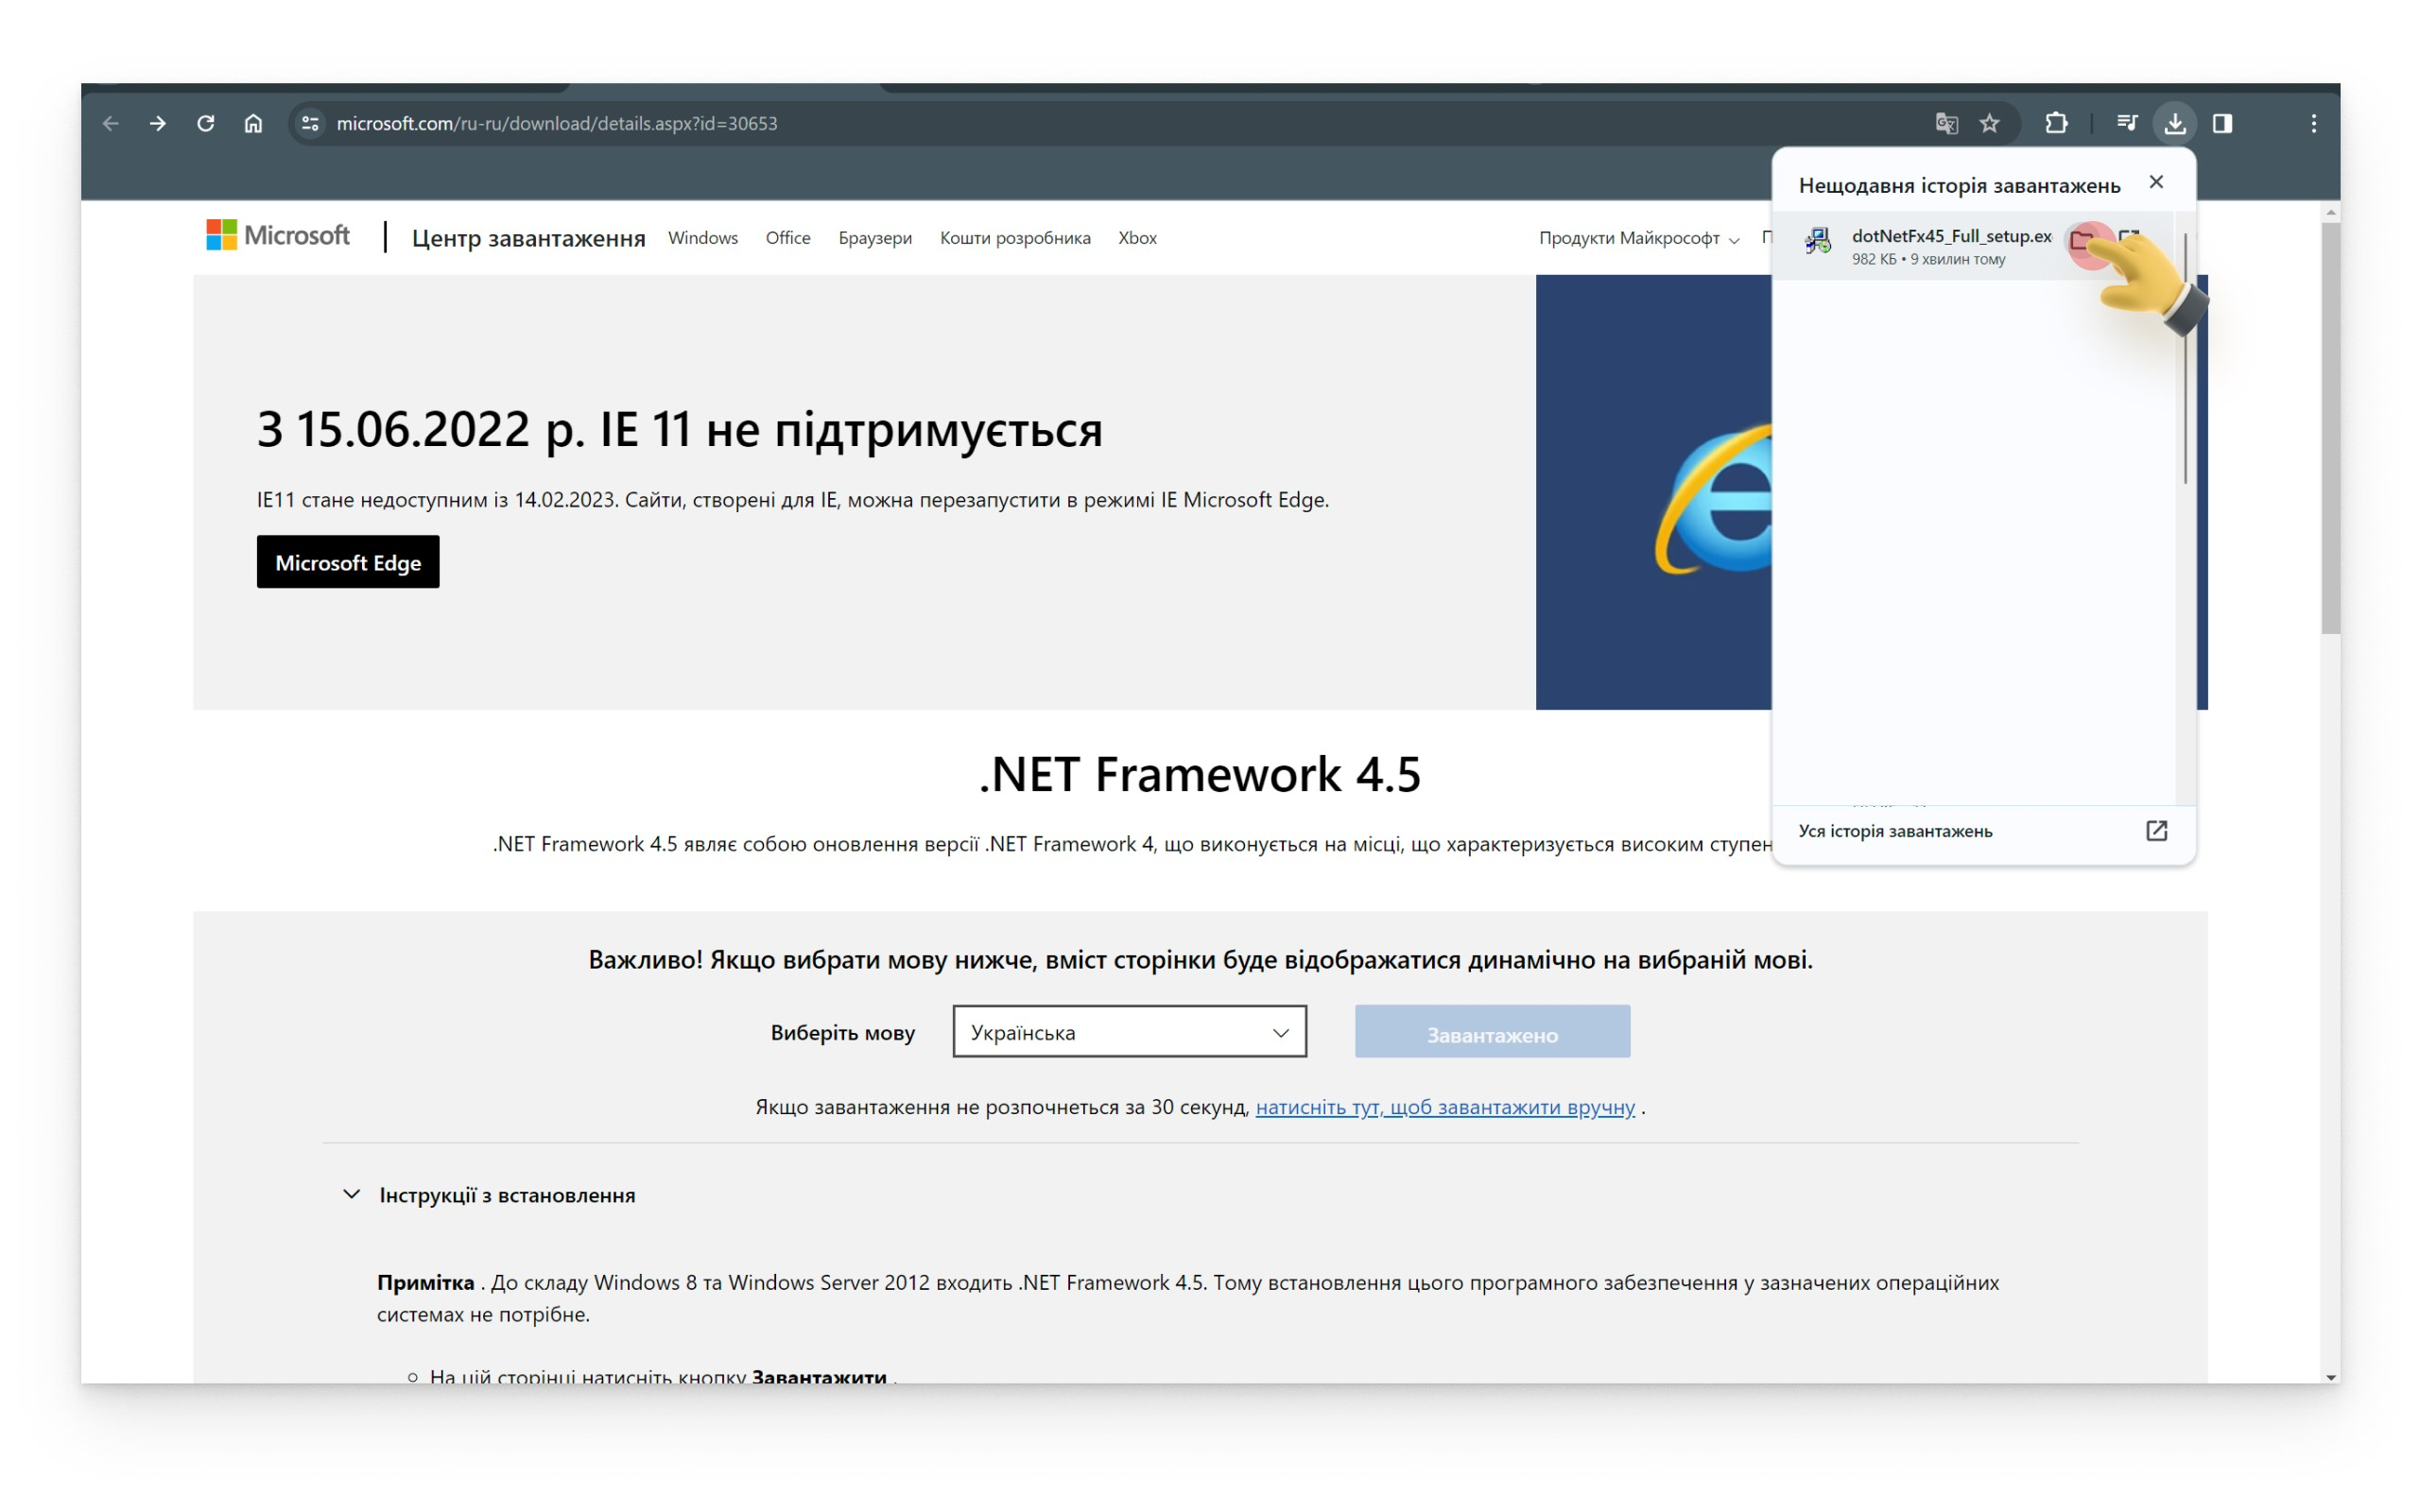2420x1512 pixels.
Task: Click the downloads popup scrollbar
Action: coord(2185,358)
